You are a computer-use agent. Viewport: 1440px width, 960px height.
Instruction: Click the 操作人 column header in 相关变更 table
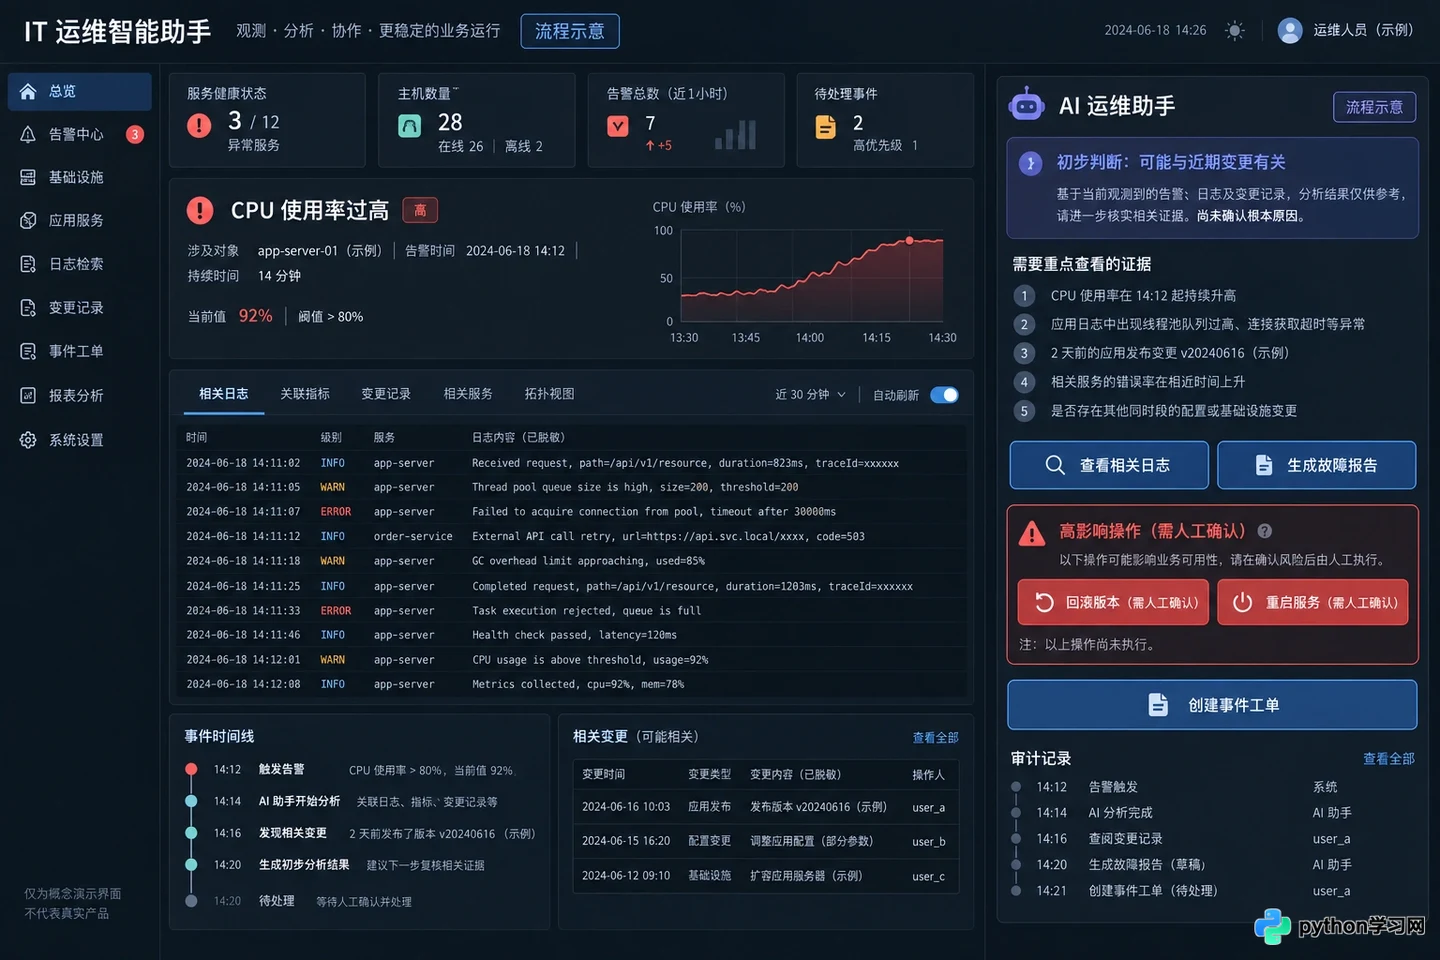[928, 774]
